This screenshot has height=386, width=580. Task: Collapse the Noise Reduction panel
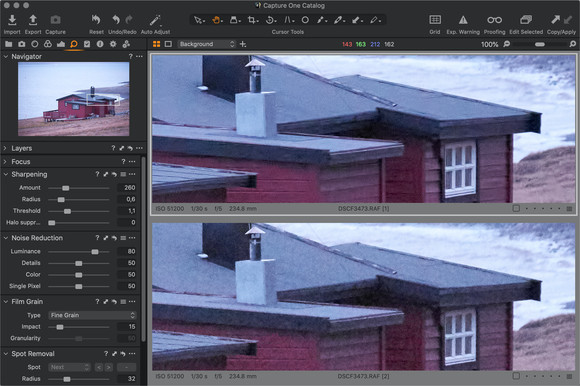(x=5, y=238)
